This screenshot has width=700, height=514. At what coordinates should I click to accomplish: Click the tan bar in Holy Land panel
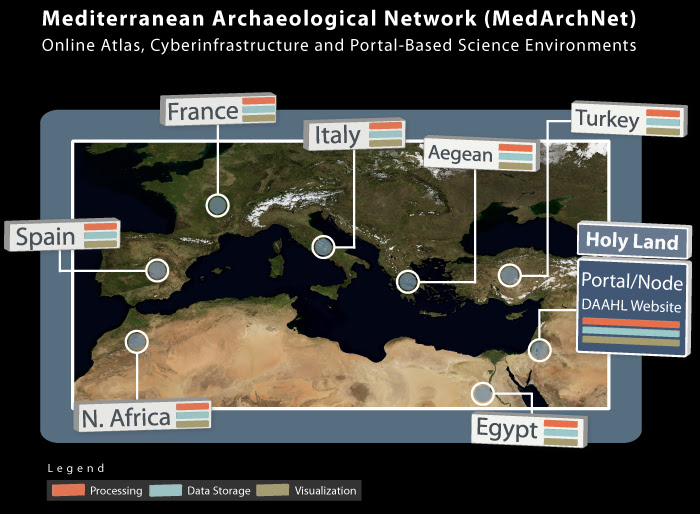point(631,341)
